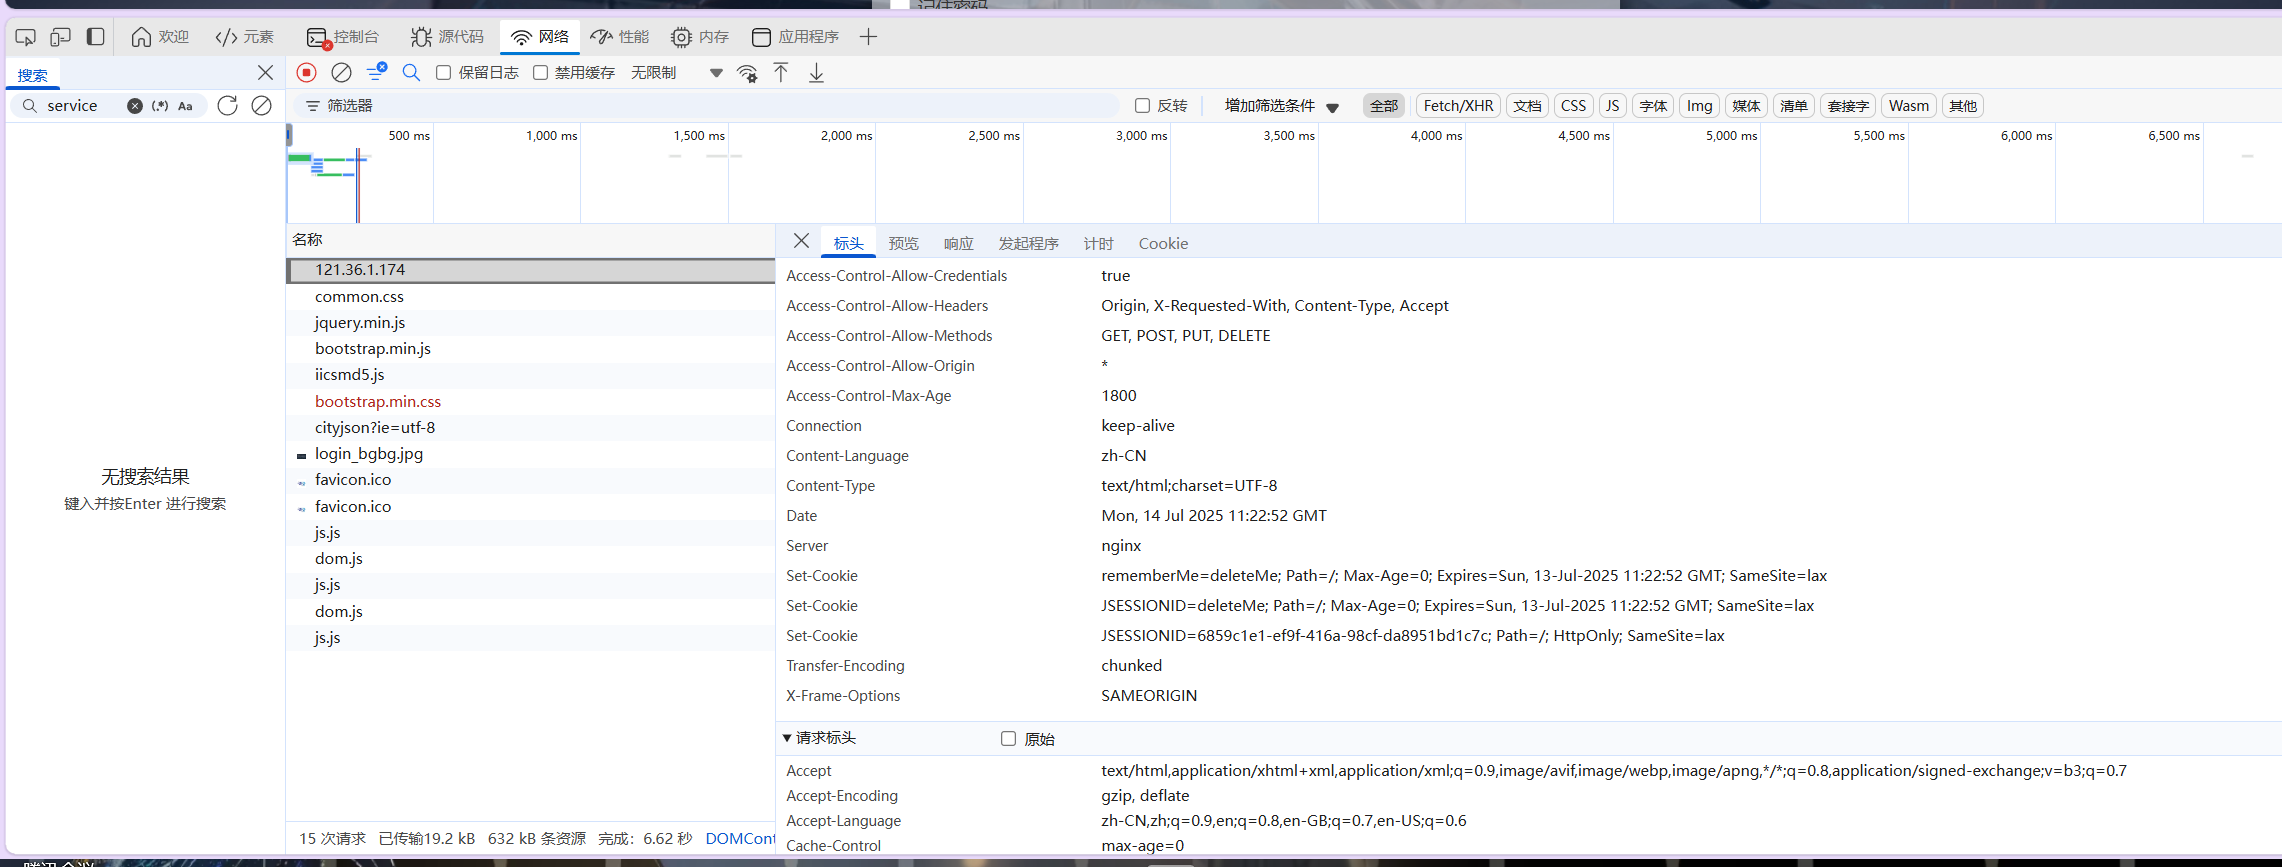2282x867 pixels.
Task: Filter by 其他 (Other) type
Action: click(x=1963, y=106)
